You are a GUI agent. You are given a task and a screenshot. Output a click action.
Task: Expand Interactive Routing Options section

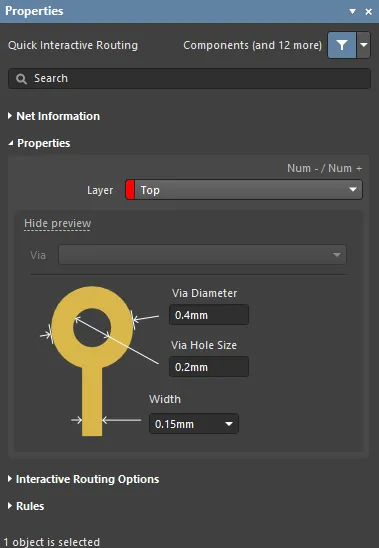coord(84,479)
